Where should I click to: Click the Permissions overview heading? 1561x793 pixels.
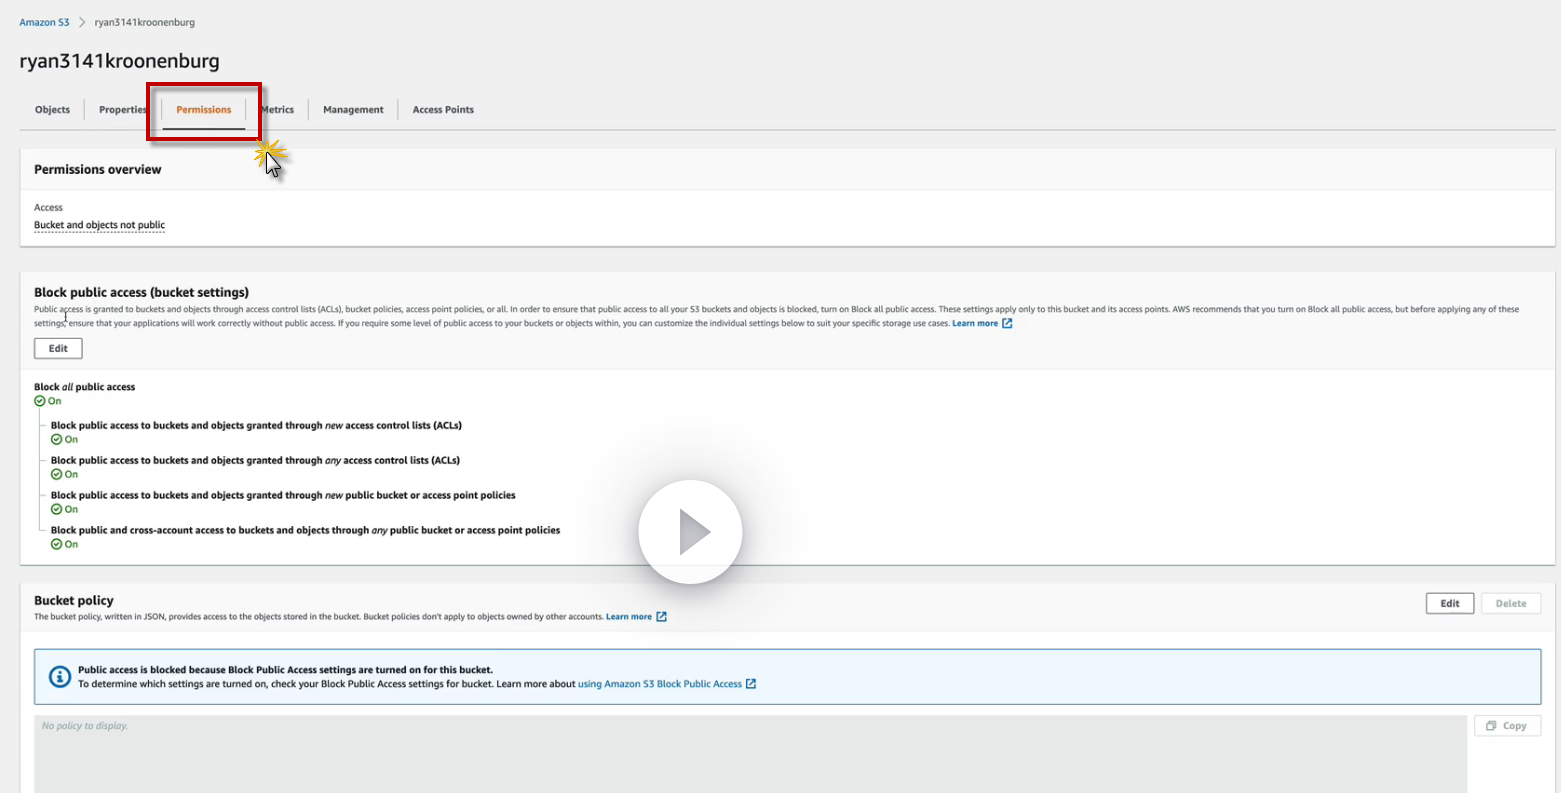pyautogui.click(x=98, y=170)
